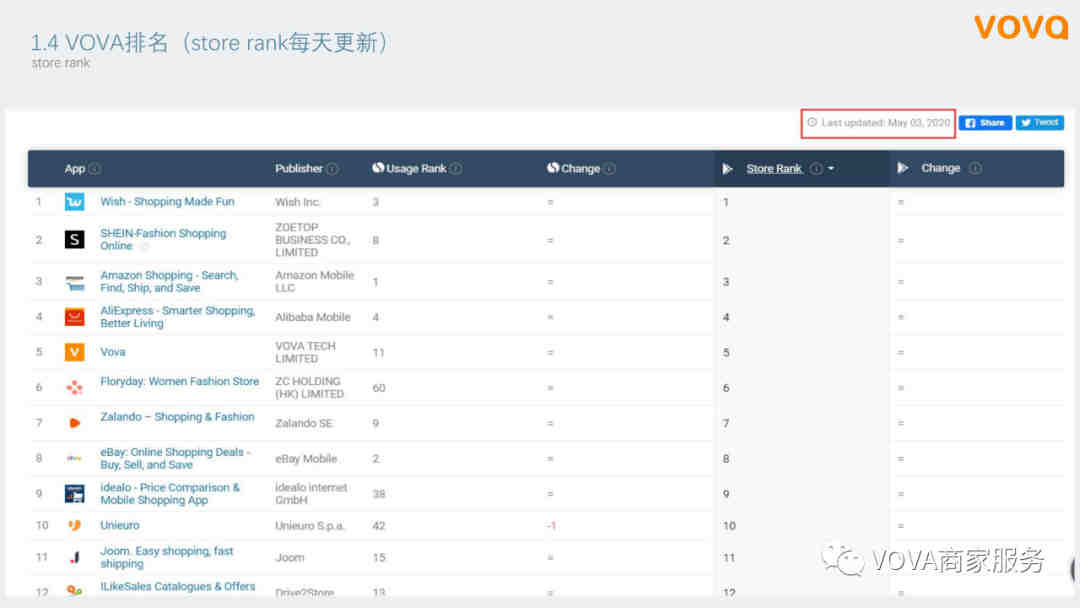The height and width of the screenshot is (608, 1080).
Task: Share the ranking on Facebook
Action: [985, 123]
